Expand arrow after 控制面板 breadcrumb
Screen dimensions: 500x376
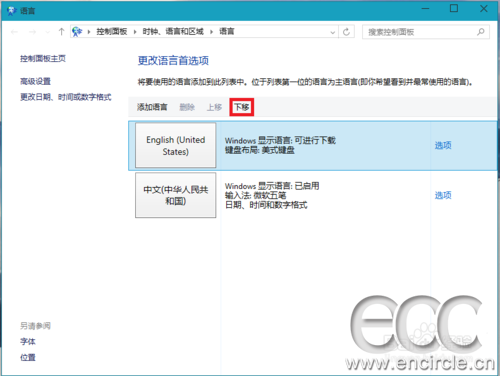click(x=135, y=32)
